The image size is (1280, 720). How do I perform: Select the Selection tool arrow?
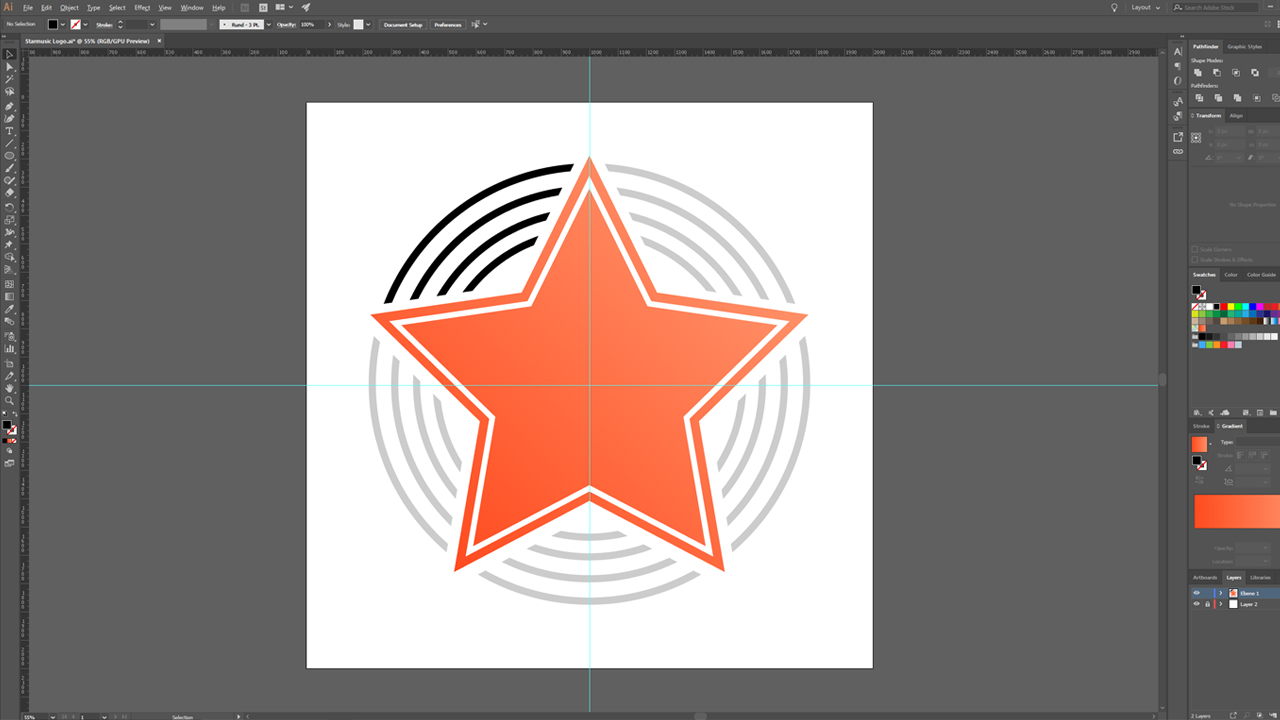tap(9, 54)
